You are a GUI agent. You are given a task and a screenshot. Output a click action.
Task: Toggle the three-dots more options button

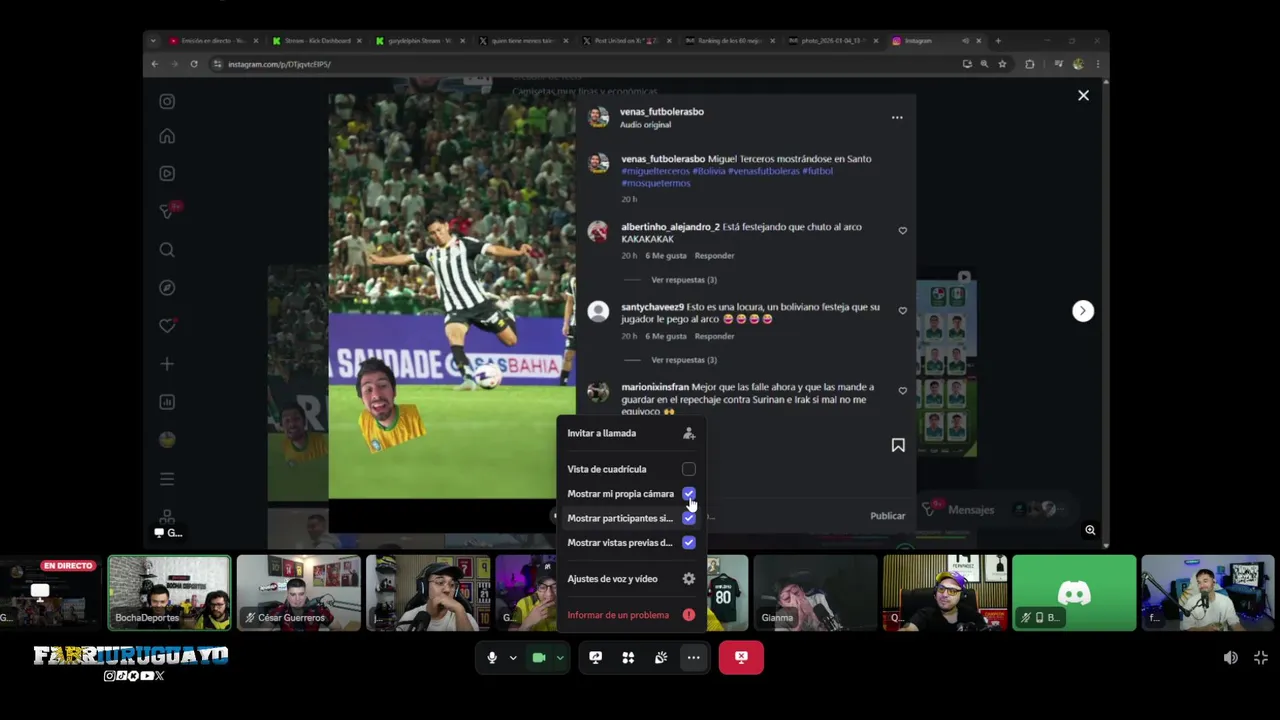(x=693, y=658)
